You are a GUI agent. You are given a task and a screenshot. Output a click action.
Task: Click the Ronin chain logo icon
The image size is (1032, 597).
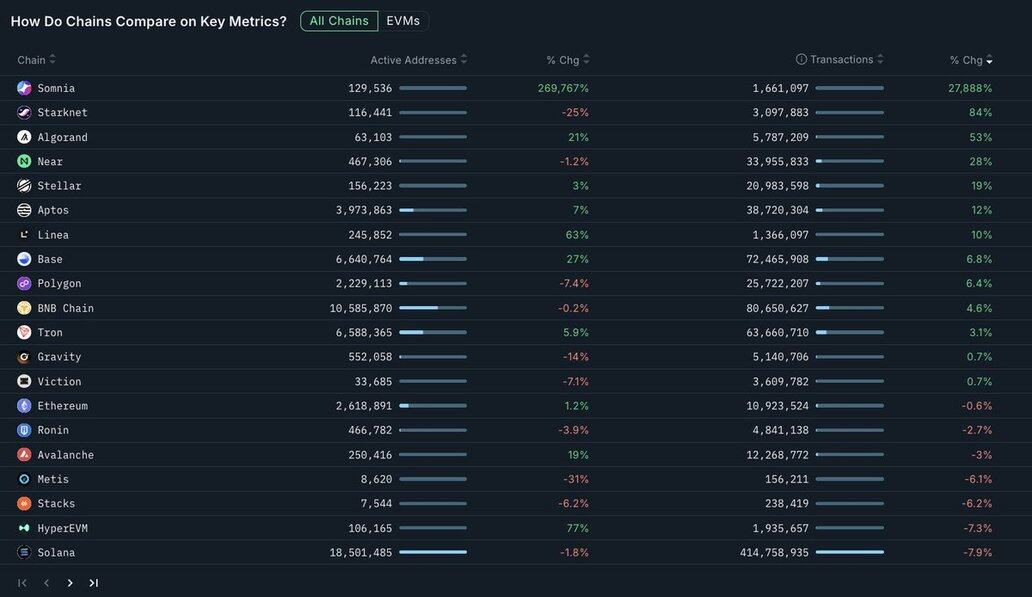click(24, 430)
